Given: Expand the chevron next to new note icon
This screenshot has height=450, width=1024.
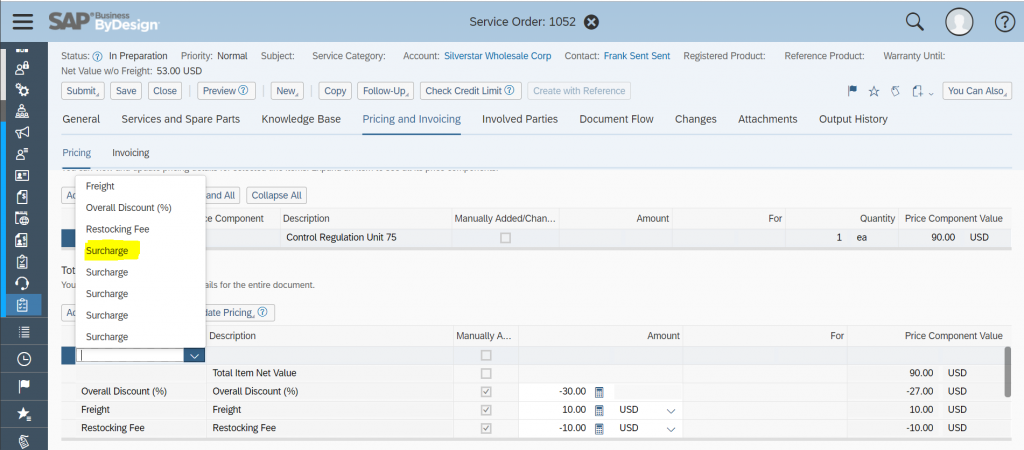Looking at the screenshot, I should click(931, 93).
